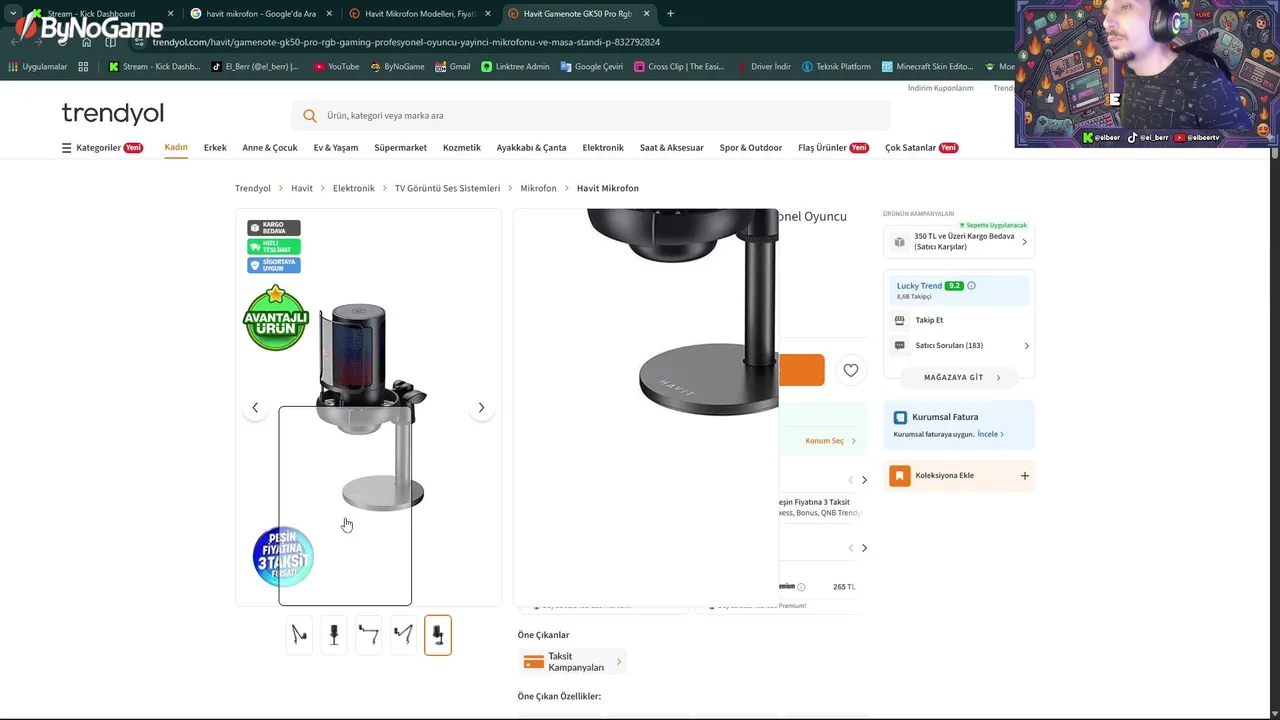Image resolution: width=1280 pixels, height=720 pixels.
Task: Click the tab groups grid icon in bookmarks bar
Action: click(x=83, y=67)
